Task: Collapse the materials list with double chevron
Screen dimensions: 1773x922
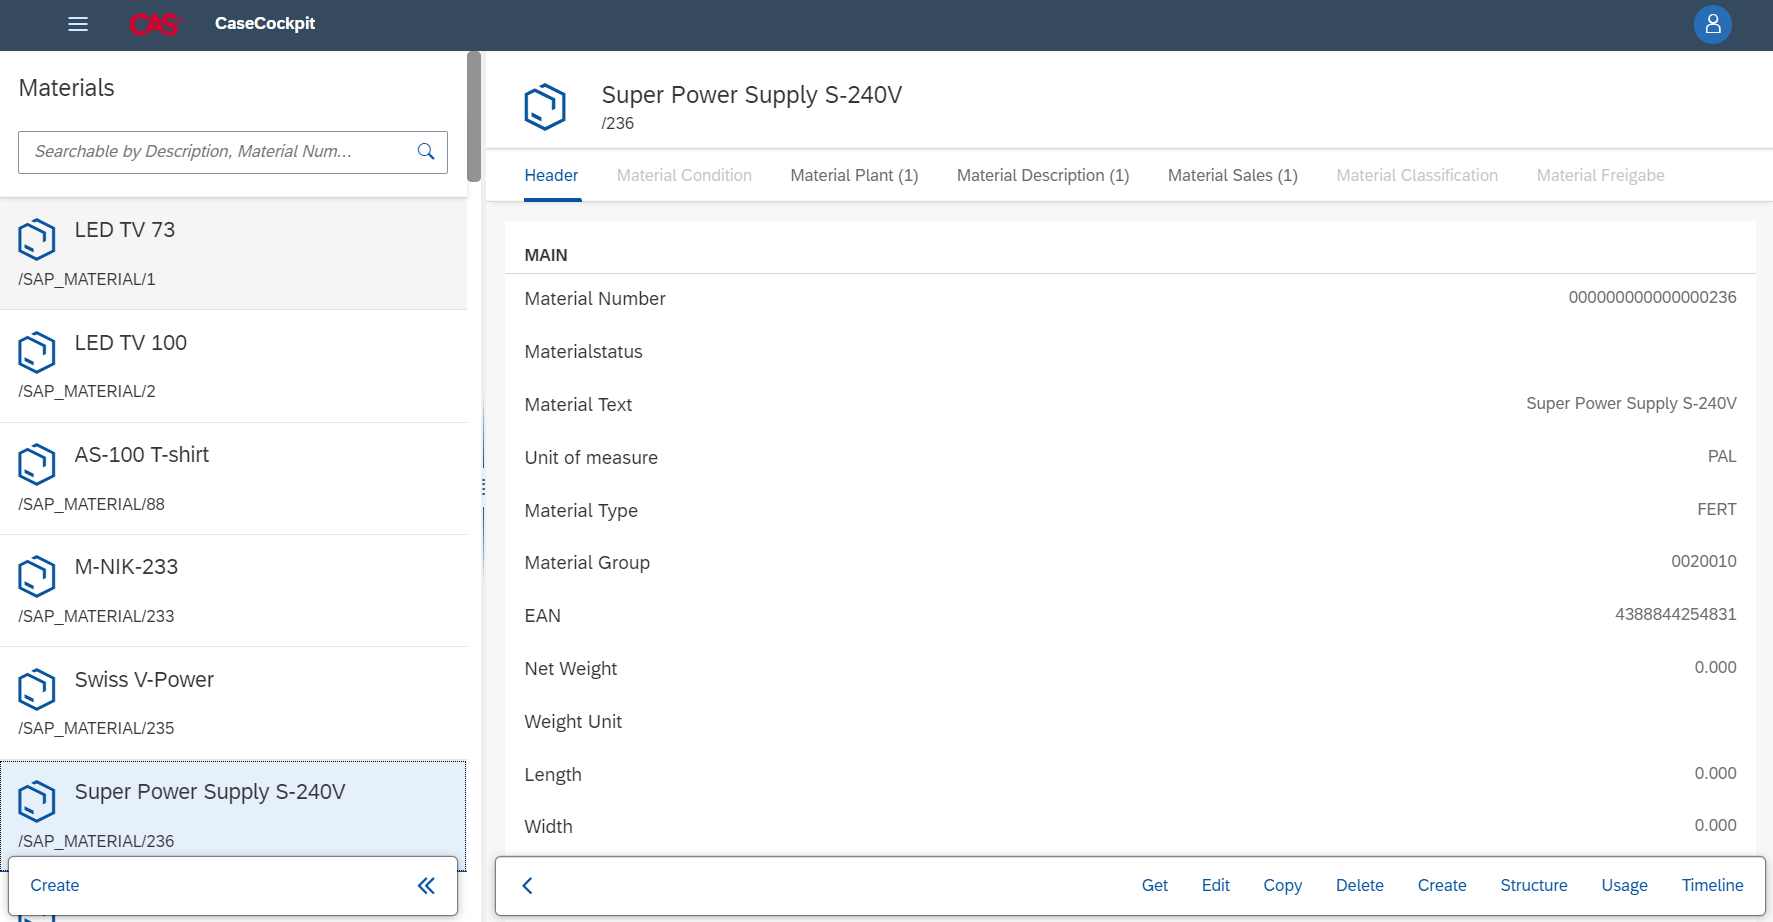Action: (426, 885)
